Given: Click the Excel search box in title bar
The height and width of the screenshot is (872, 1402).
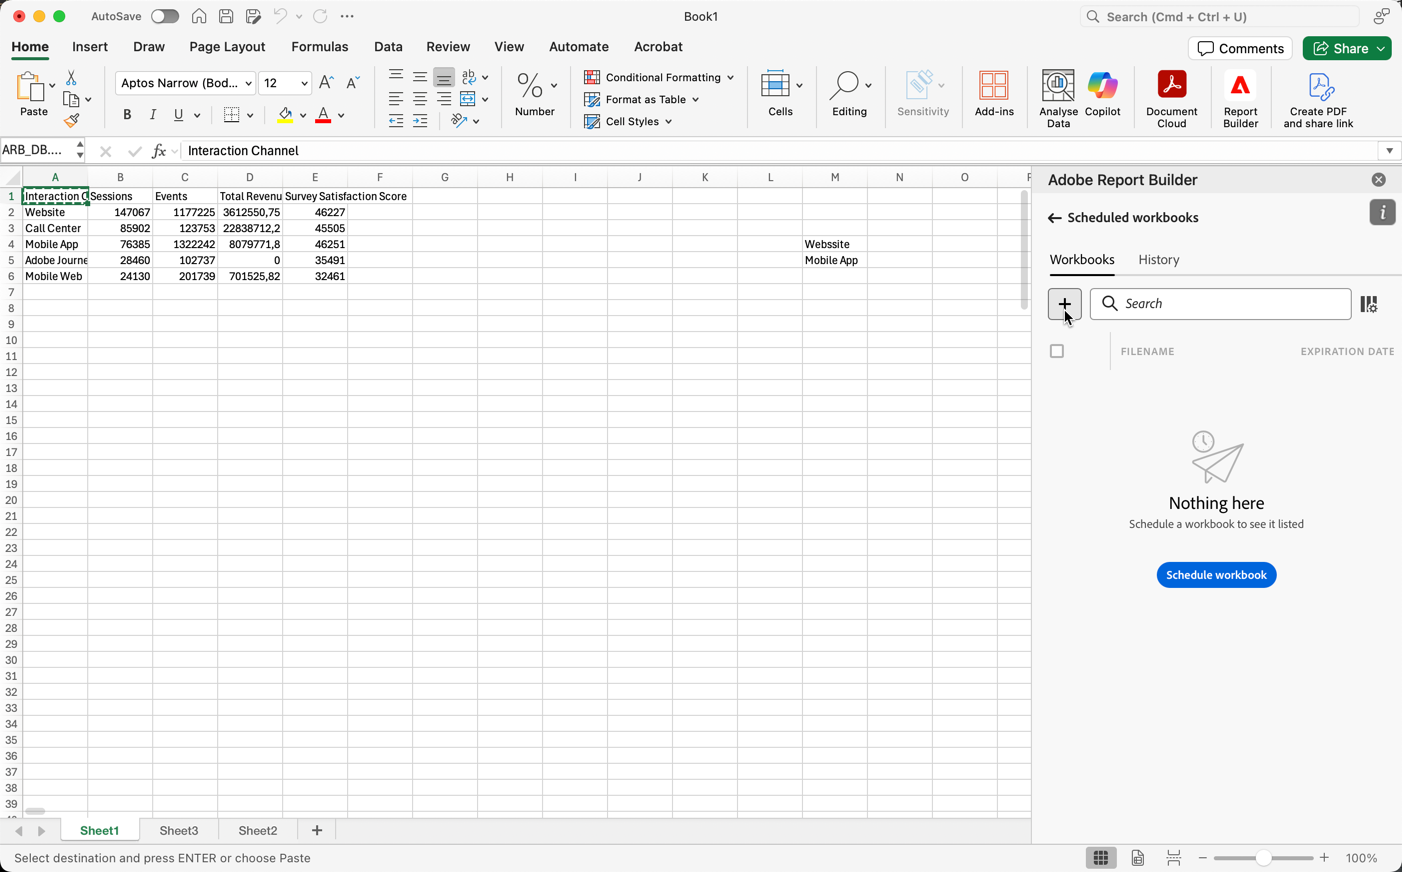Looking at the screenshot, I should pyautogui.click(x=1220, y=17).
